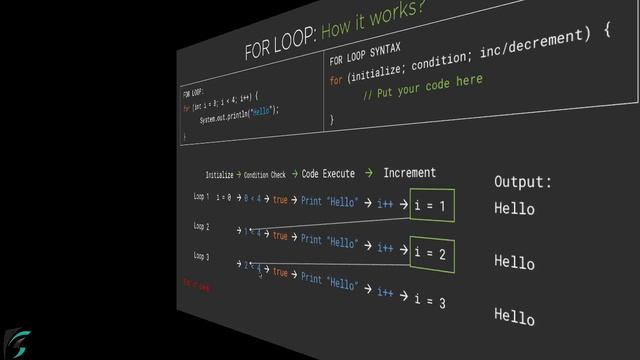Click the "2 < 4" condition in the Loop 3 row
Viewport: 640px width, 360px height.
[252, 267]
